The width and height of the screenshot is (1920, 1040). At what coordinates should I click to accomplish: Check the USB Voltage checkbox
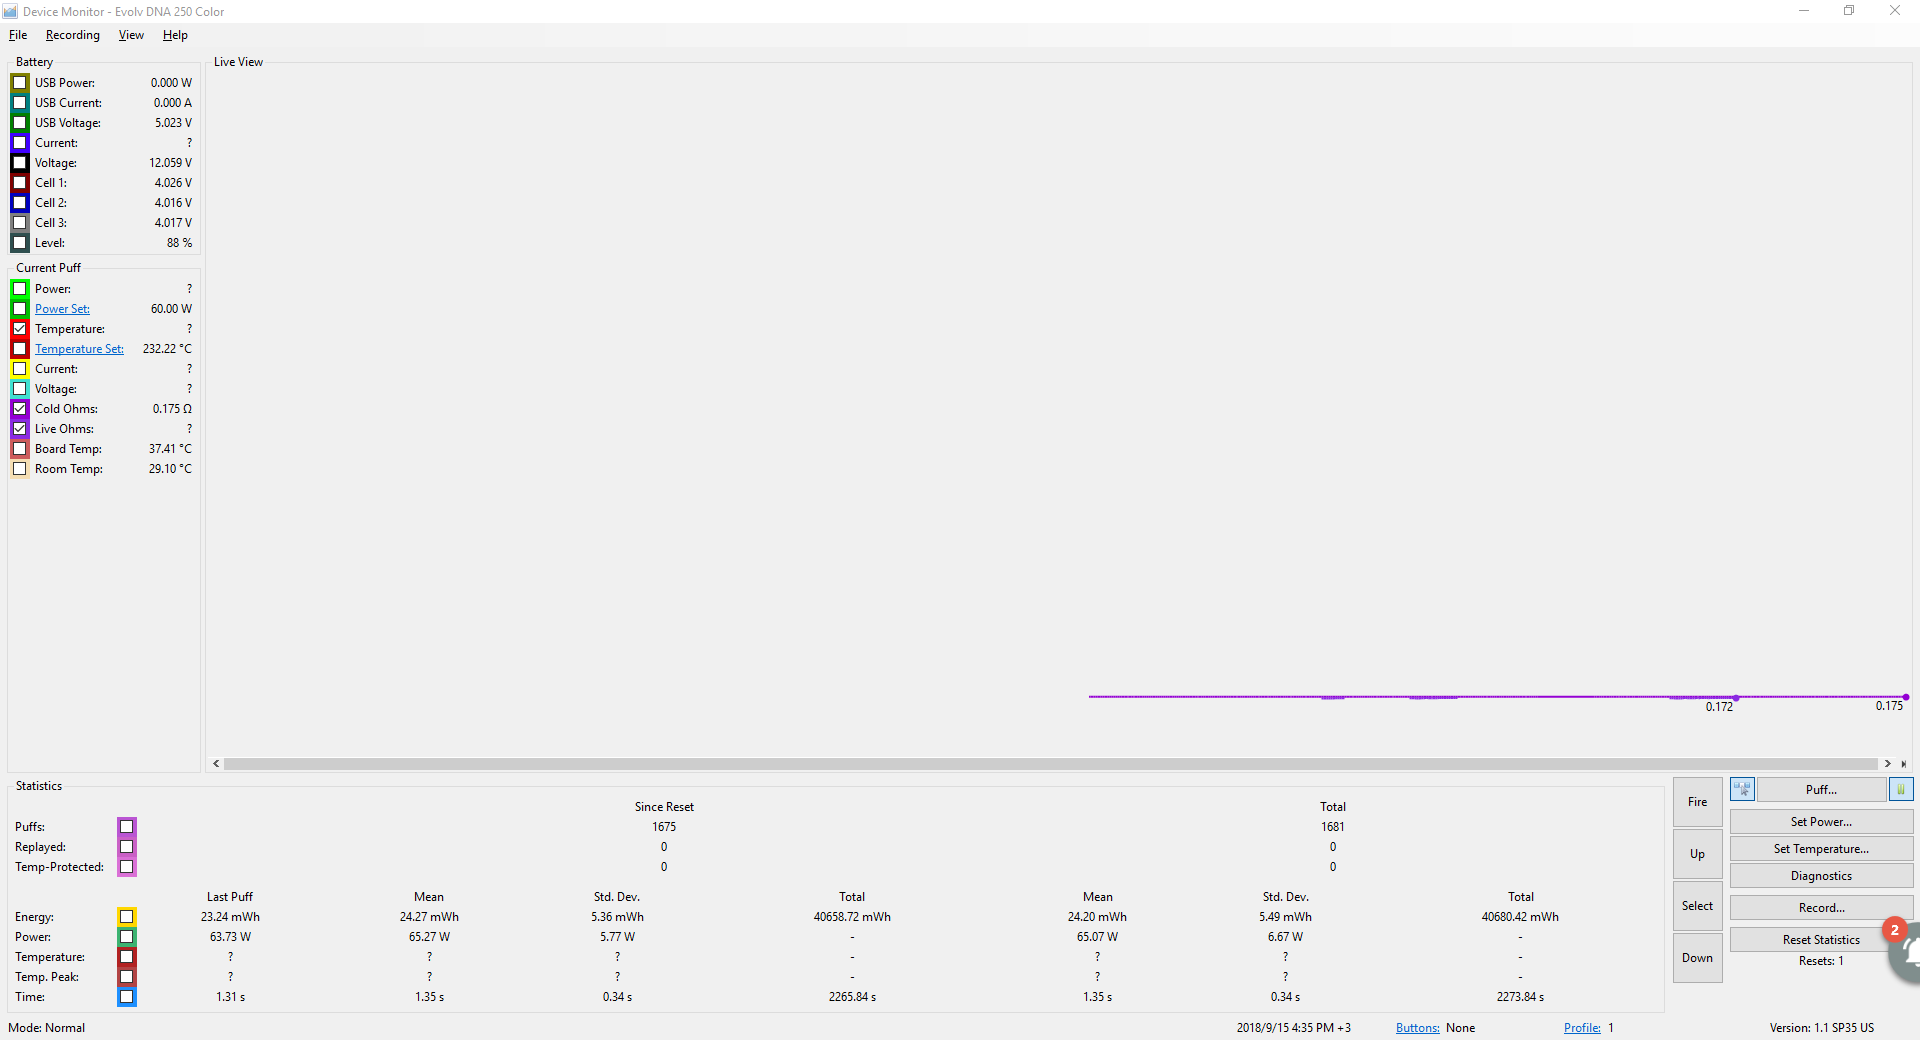click(x=20, y=123)
